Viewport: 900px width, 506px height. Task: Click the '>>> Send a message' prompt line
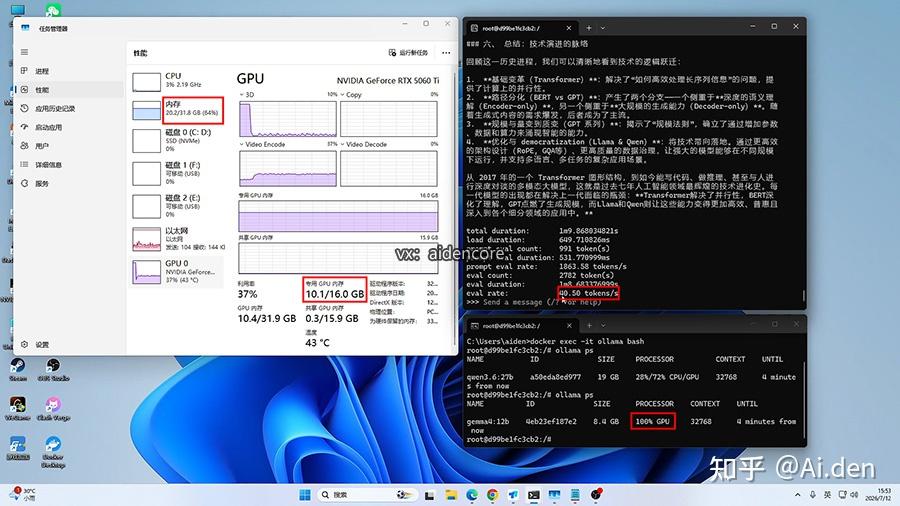tap(534, 302)
